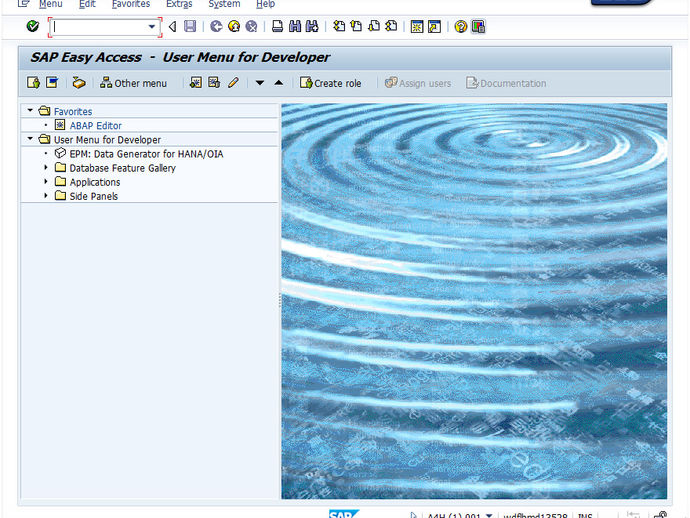This screenshot has height=518, width=690.
Task: Click the Cancel icon in standard toolbar
Action: click(x=251, y=26)
